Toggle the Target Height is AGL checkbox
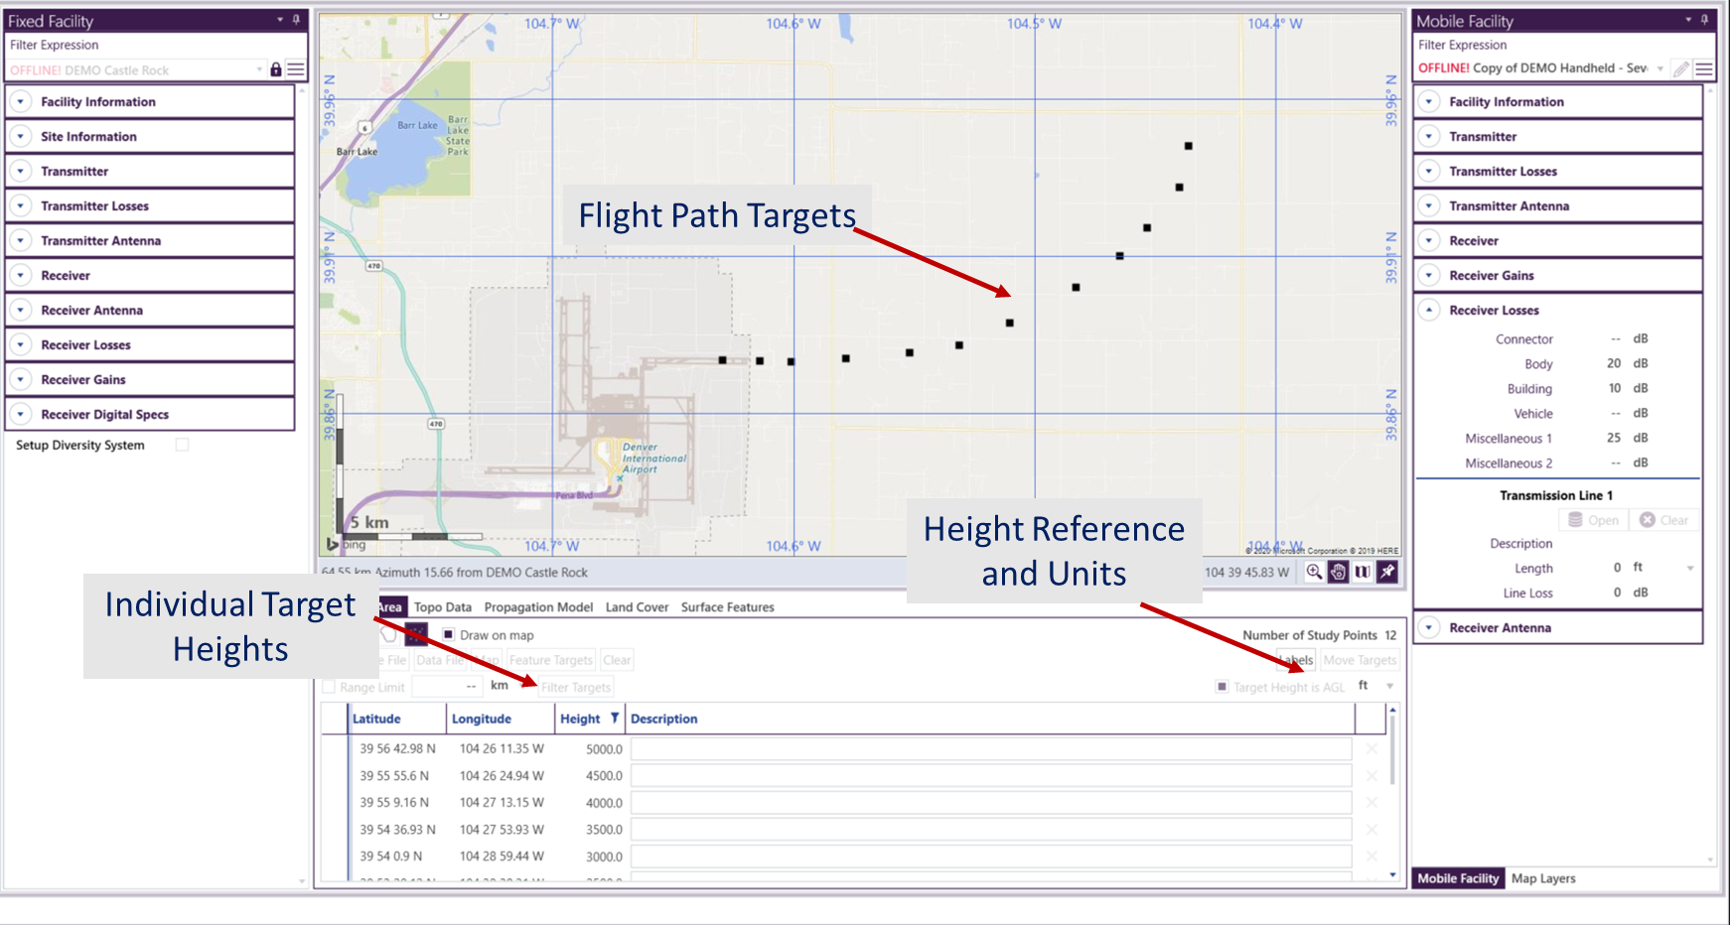The width and height of the screenshot is (1730, 925). click(1222, 687)
